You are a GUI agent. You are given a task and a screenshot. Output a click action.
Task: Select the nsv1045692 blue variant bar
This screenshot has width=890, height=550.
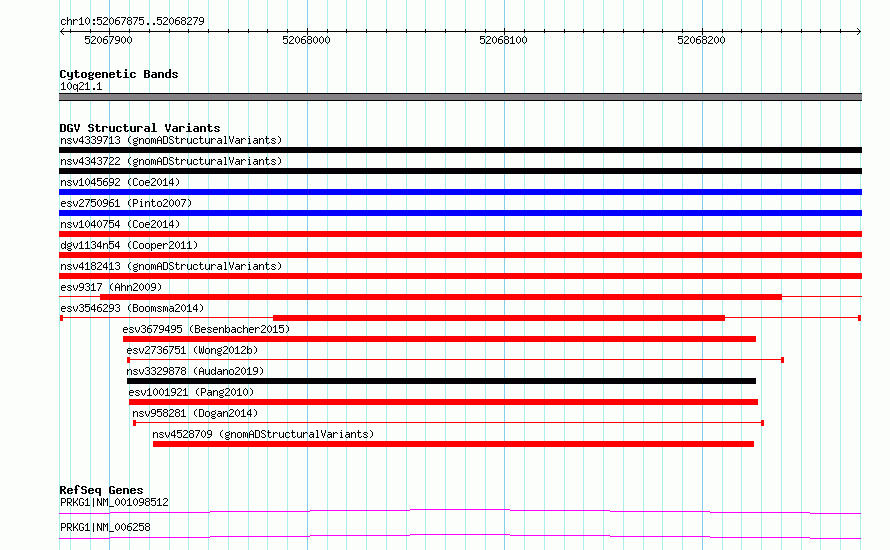460,192
